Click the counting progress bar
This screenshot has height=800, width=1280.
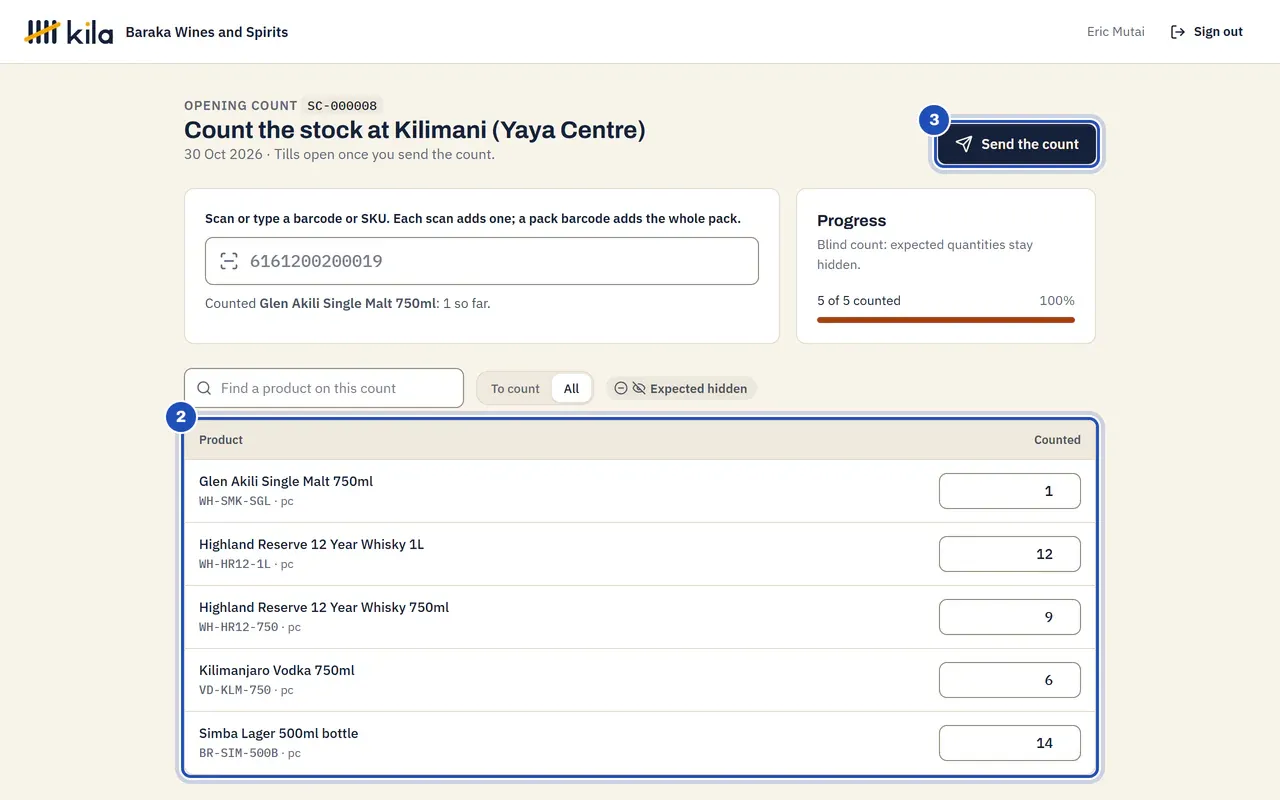(x=946, y=320)
